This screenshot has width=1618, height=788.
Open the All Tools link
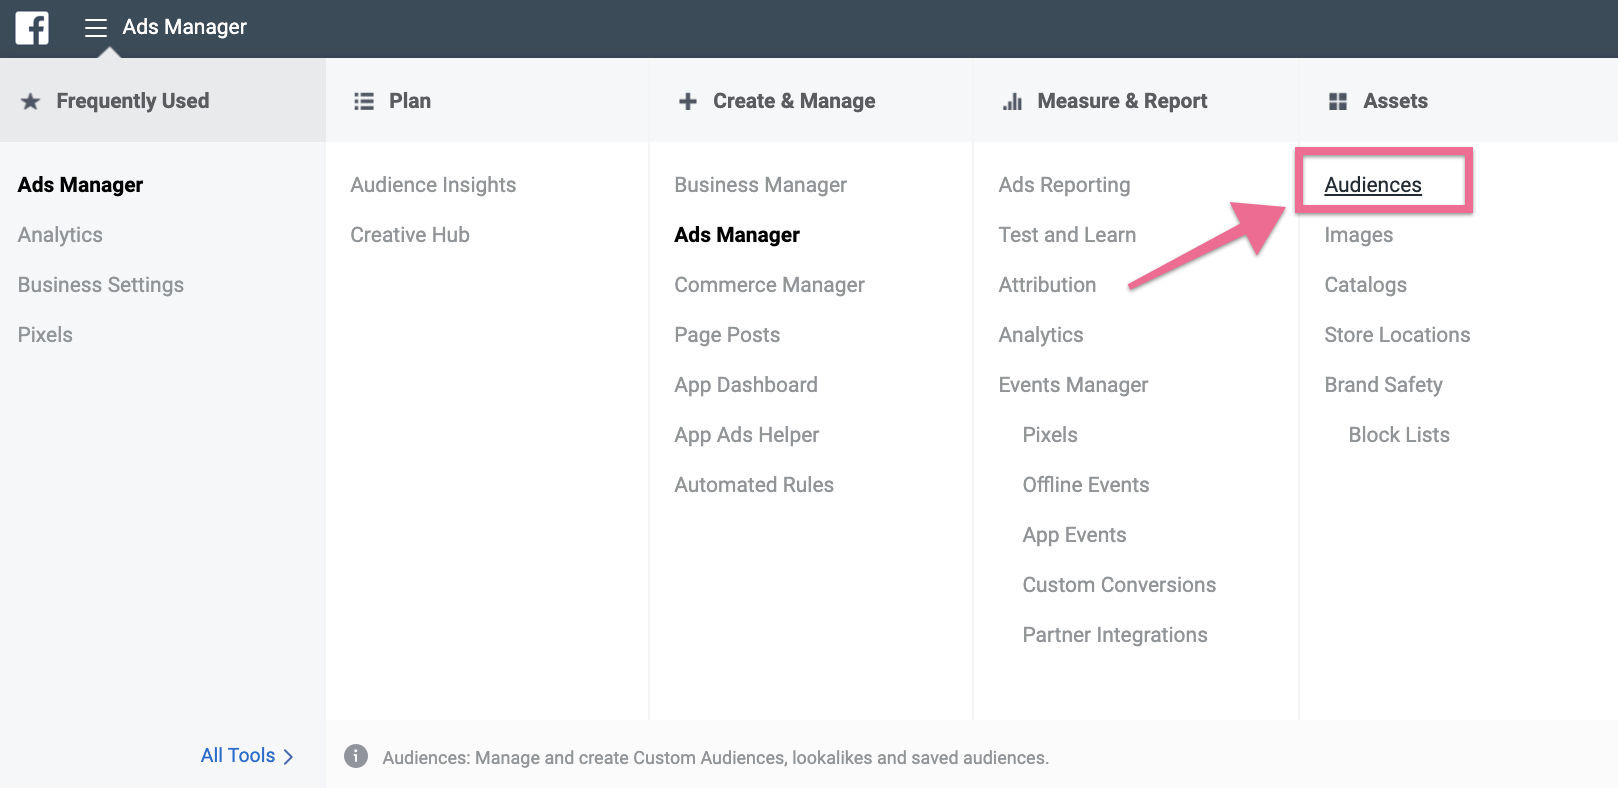click(238, 756)
